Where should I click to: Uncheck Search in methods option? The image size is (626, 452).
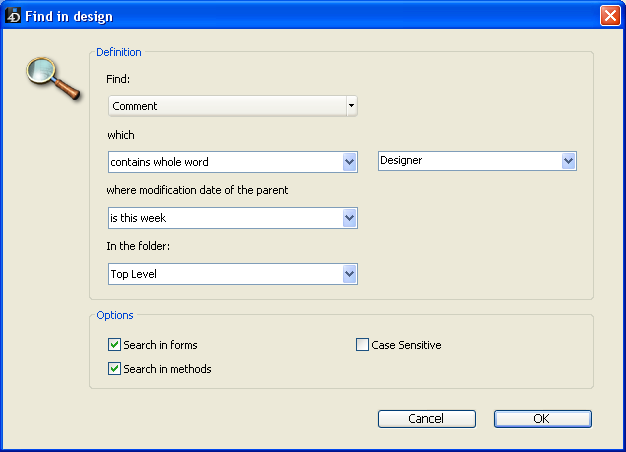click(114, 369)
